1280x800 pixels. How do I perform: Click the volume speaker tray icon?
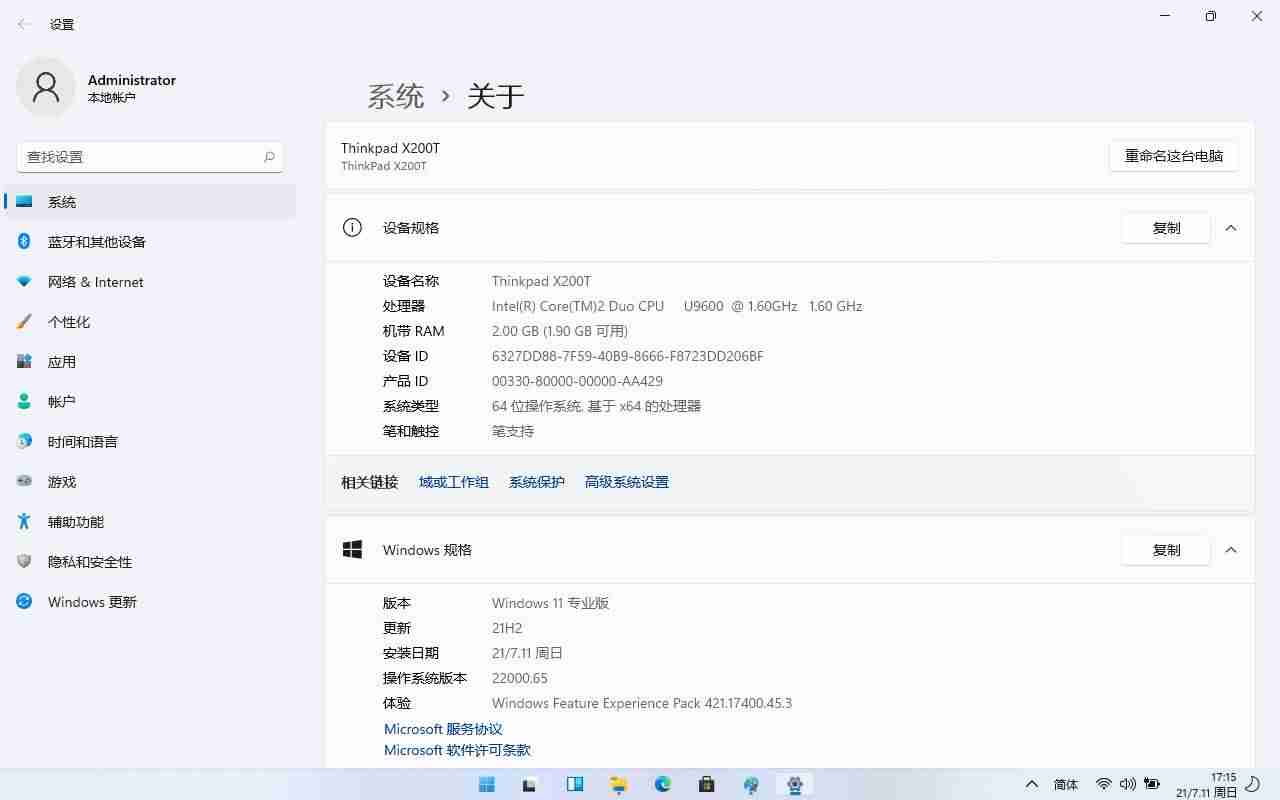point(1128,785)
